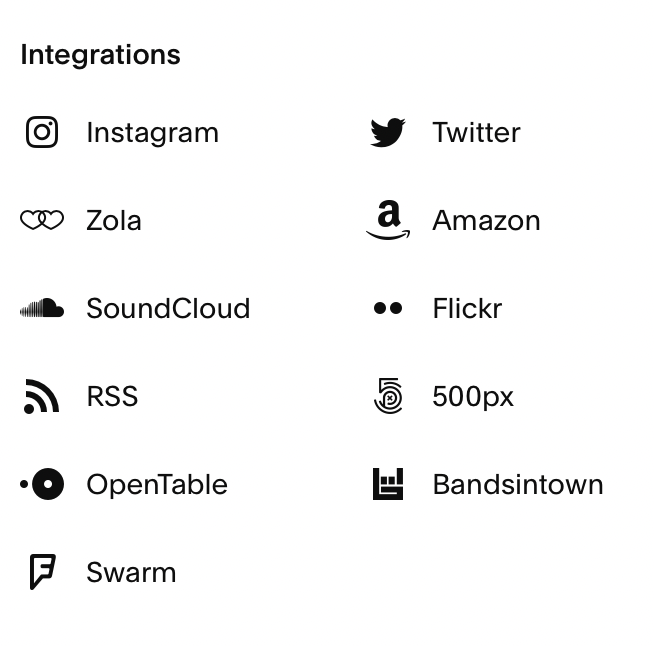Image resolution: width=654 pixels, height=646 pixels.
Task: Click the Bandsintown logo icon
Action: tap(388, 484)
